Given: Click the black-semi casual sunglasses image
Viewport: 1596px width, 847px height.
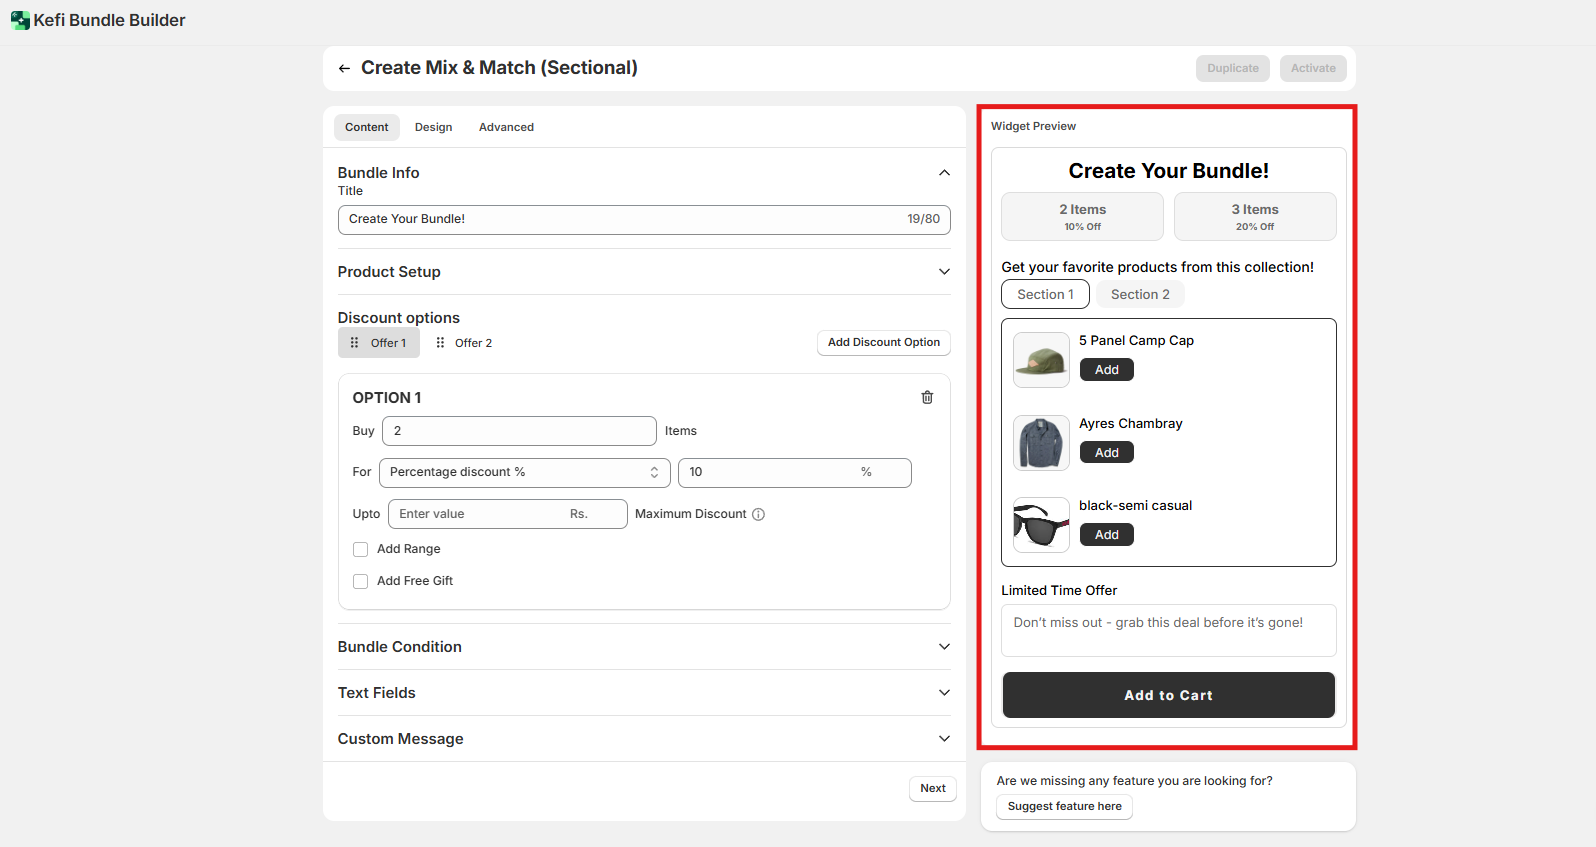Looking at the screenshot, I should pyautogui.click(x=1041, y=525).
